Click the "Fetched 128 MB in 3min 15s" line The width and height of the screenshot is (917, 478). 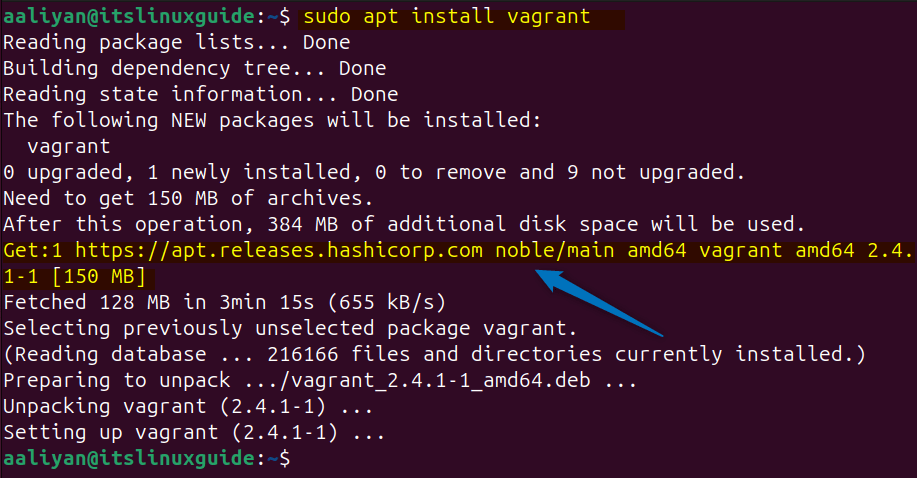(x=225, y=302)
